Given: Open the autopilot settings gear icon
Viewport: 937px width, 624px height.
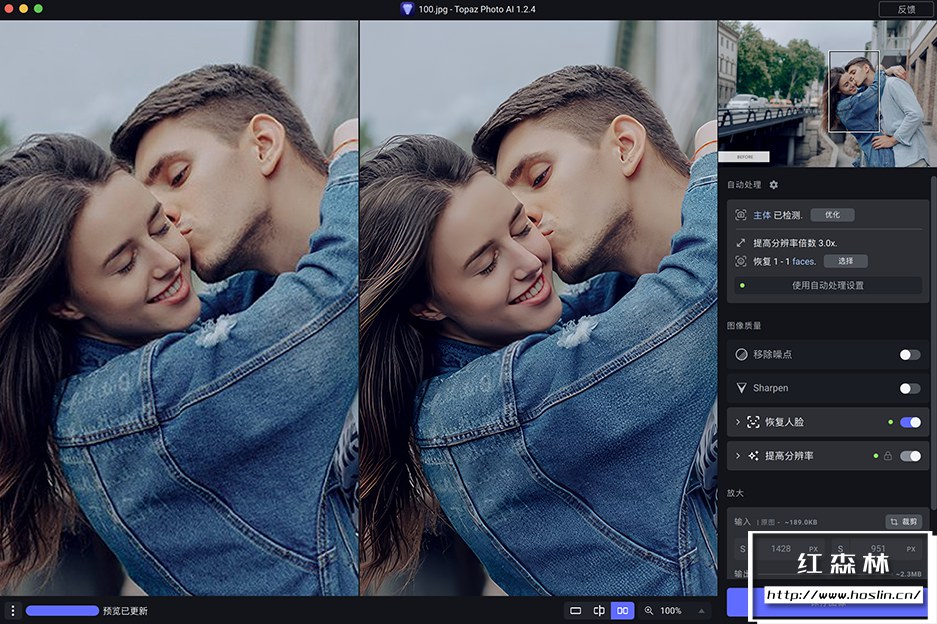Looking at the screenshot, I should (x=773, y=185).
